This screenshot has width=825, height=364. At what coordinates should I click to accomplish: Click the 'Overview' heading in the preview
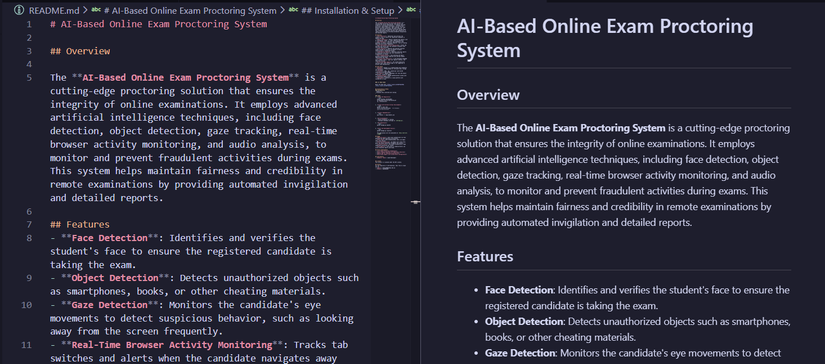pyautogui.click(x=488, y=95)
